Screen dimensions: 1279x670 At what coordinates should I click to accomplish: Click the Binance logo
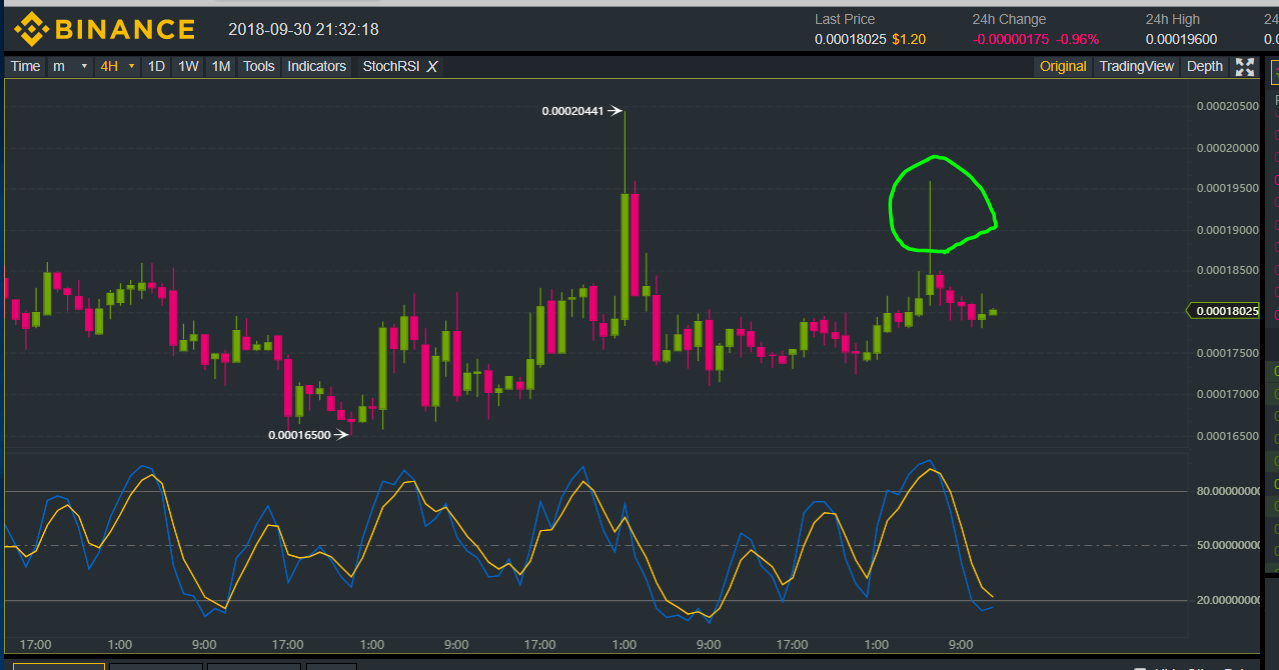pos(104,29)
